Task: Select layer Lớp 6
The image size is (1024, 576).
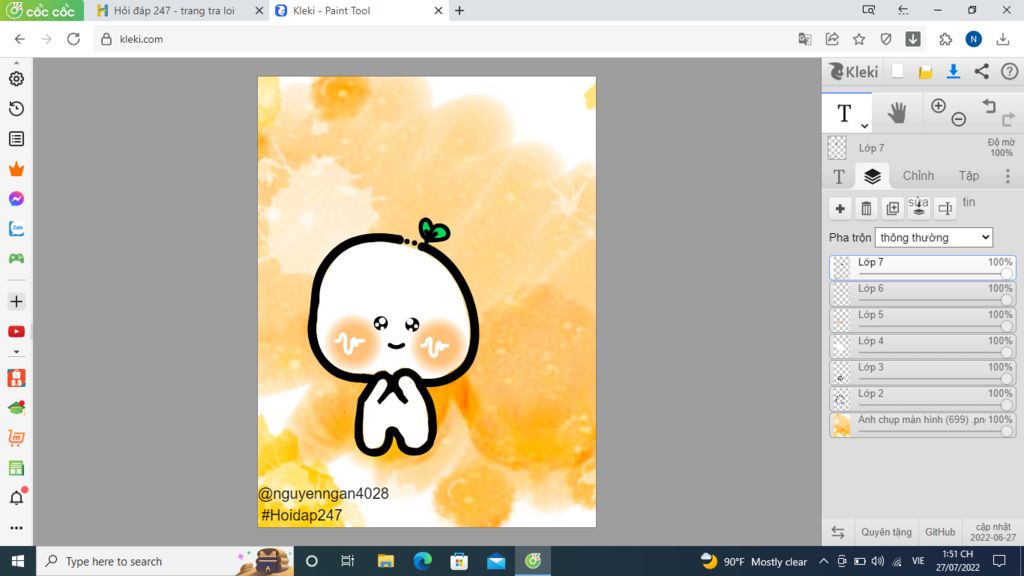Action: pos(923,294)
